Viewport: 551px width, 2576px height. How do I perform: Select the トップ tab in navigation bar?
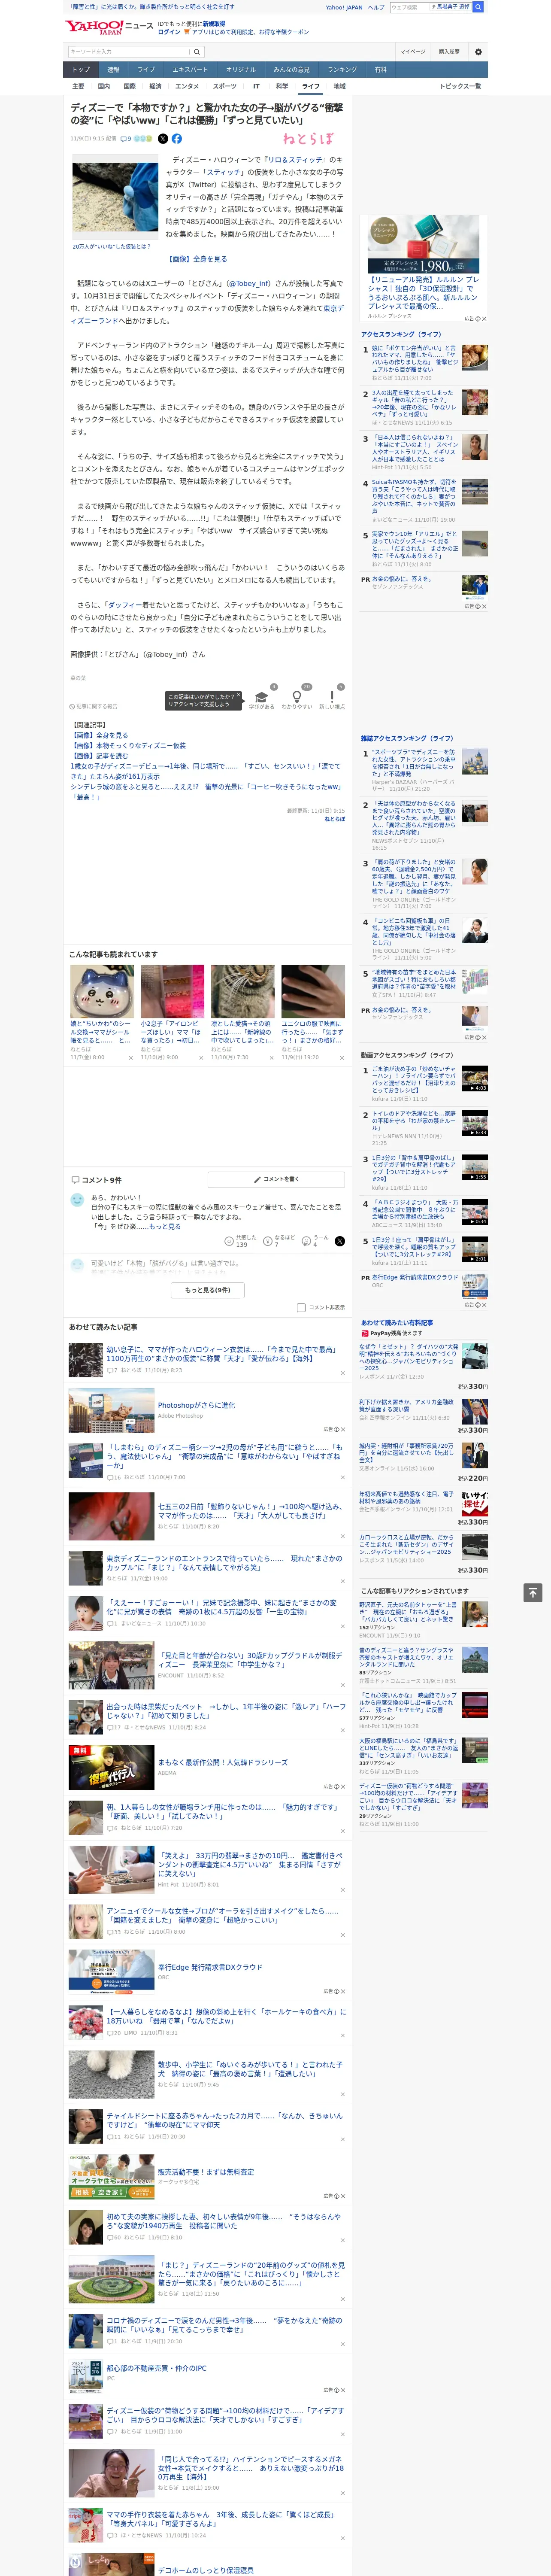81,70
